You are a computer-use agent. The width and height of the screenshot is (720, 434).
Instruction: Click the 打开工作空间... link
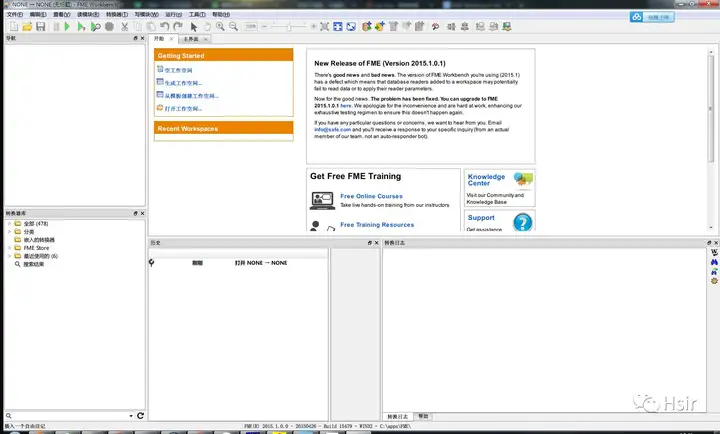tap(183, 109)
